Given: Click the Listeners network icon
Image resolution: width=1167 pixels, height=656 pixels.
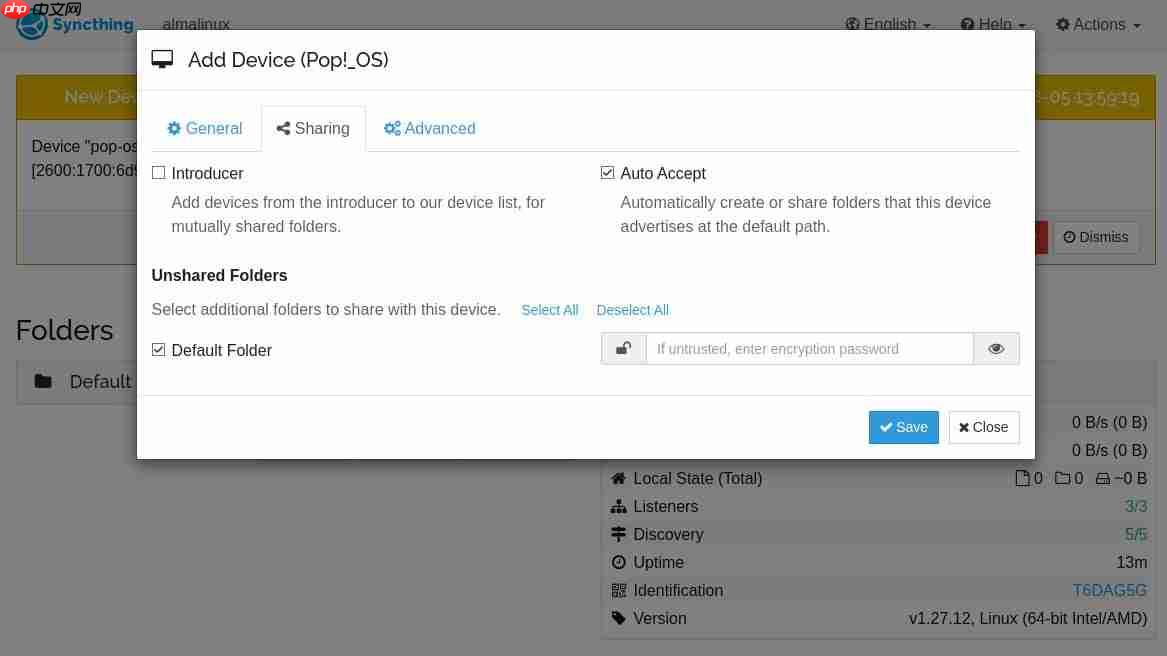Looking at the screenshot, I should click(618, 506).
